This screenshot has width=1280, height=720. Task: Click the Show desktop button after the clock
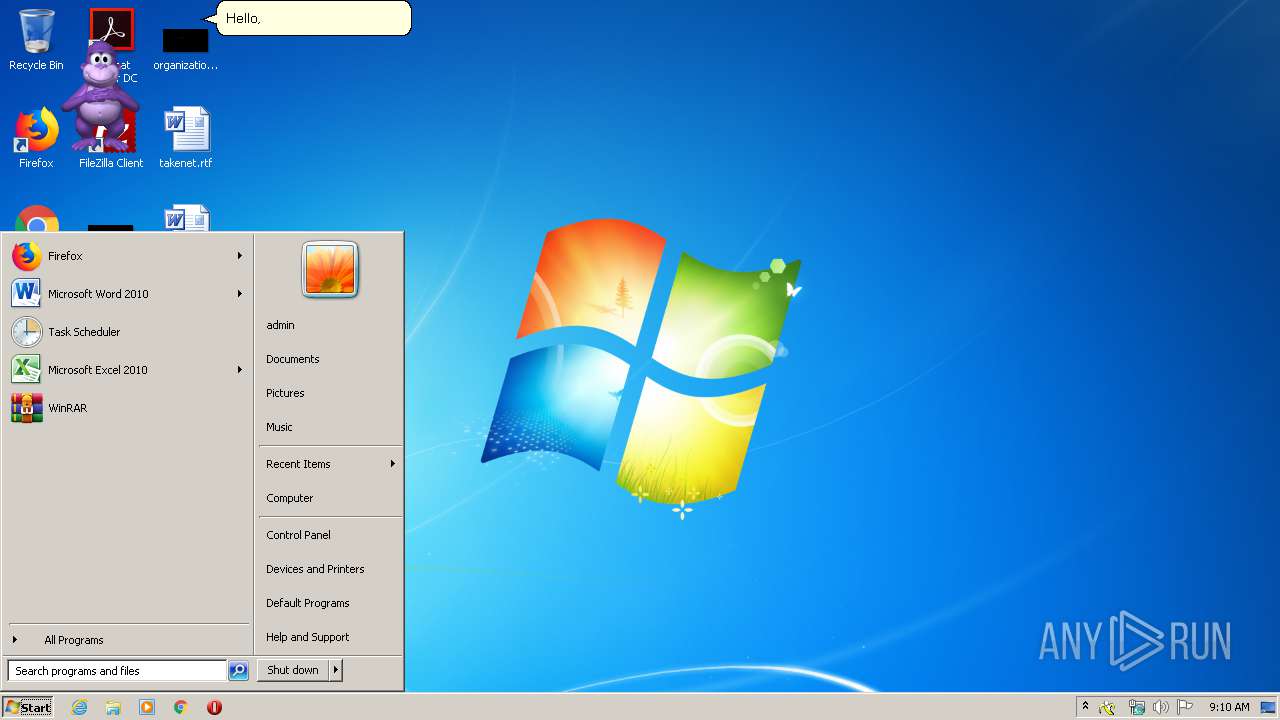click(1268, 707)
